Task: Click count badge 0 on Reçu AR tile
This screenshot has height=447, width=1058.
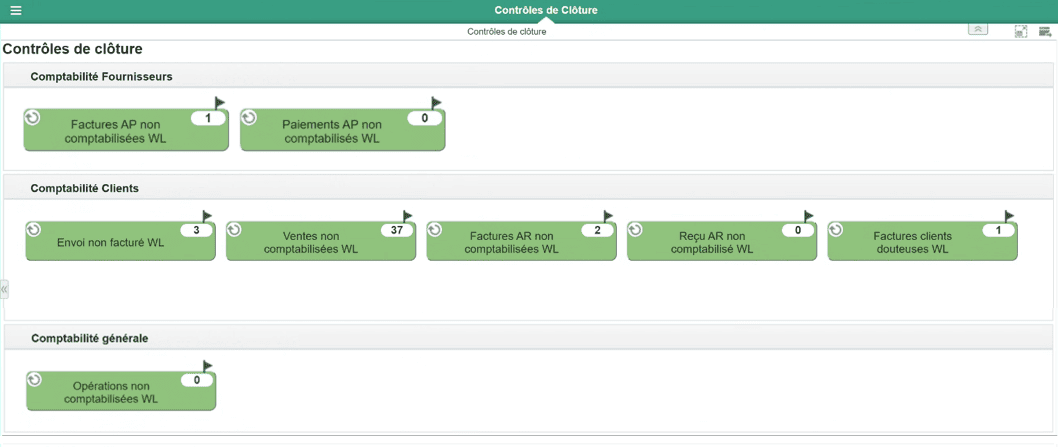Action: pos(798,230)
